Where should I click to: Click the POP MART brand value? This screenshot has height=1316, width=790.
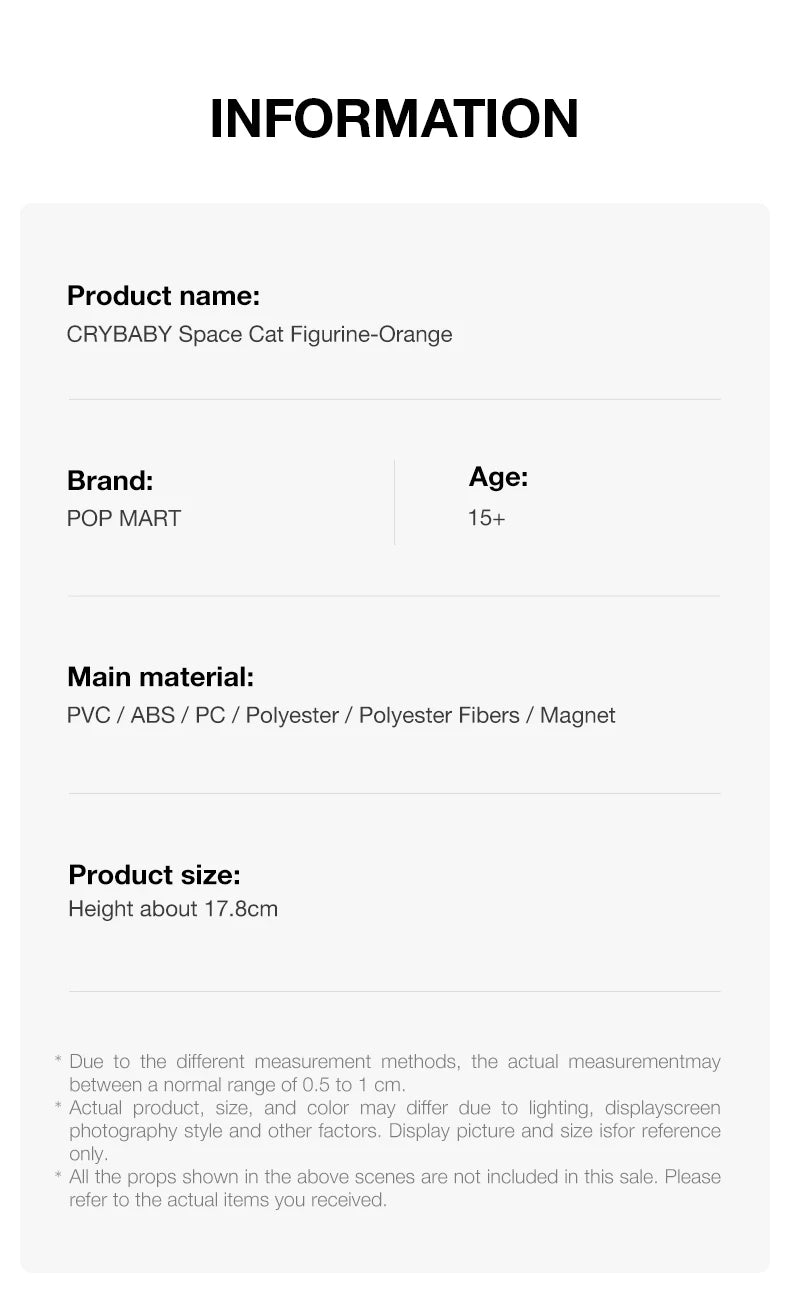tap(124, 518)
